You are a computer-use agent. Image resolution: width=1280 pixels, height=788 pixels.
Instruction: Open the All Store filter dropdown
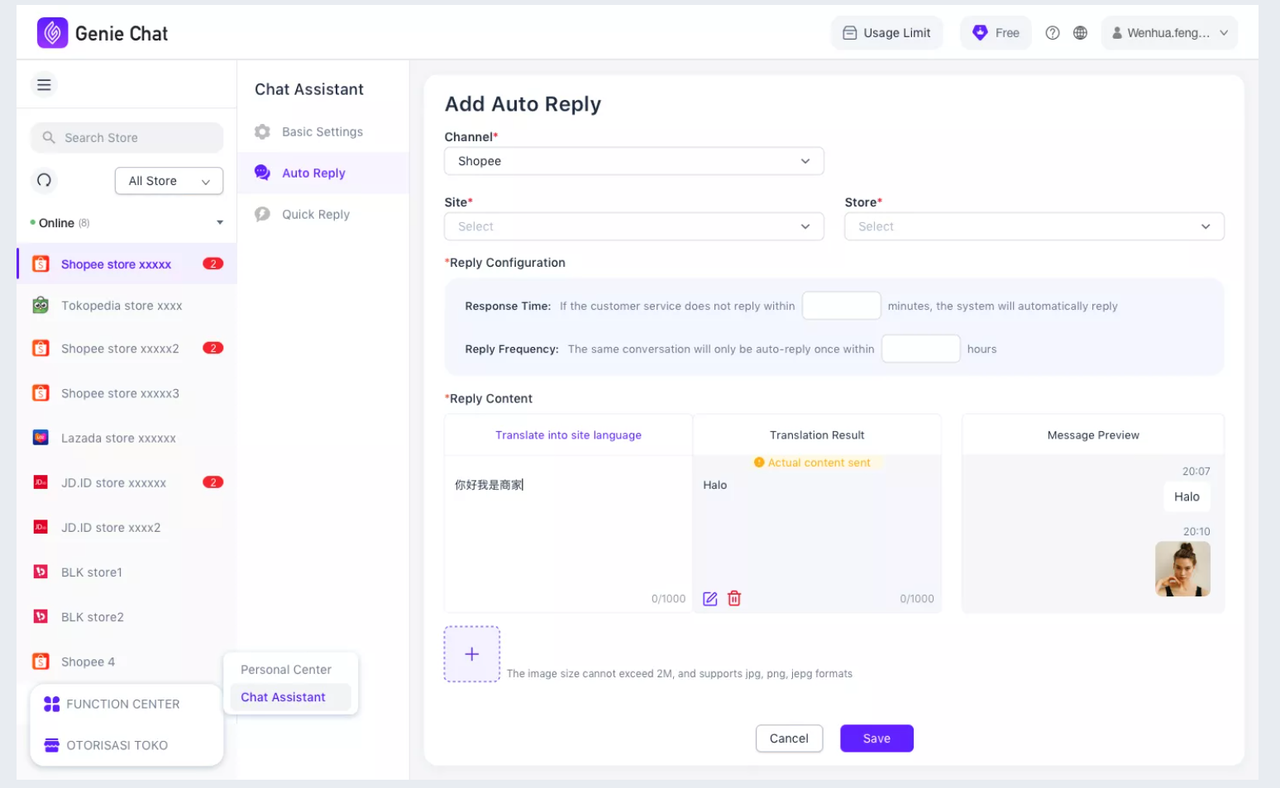[169, 181]
